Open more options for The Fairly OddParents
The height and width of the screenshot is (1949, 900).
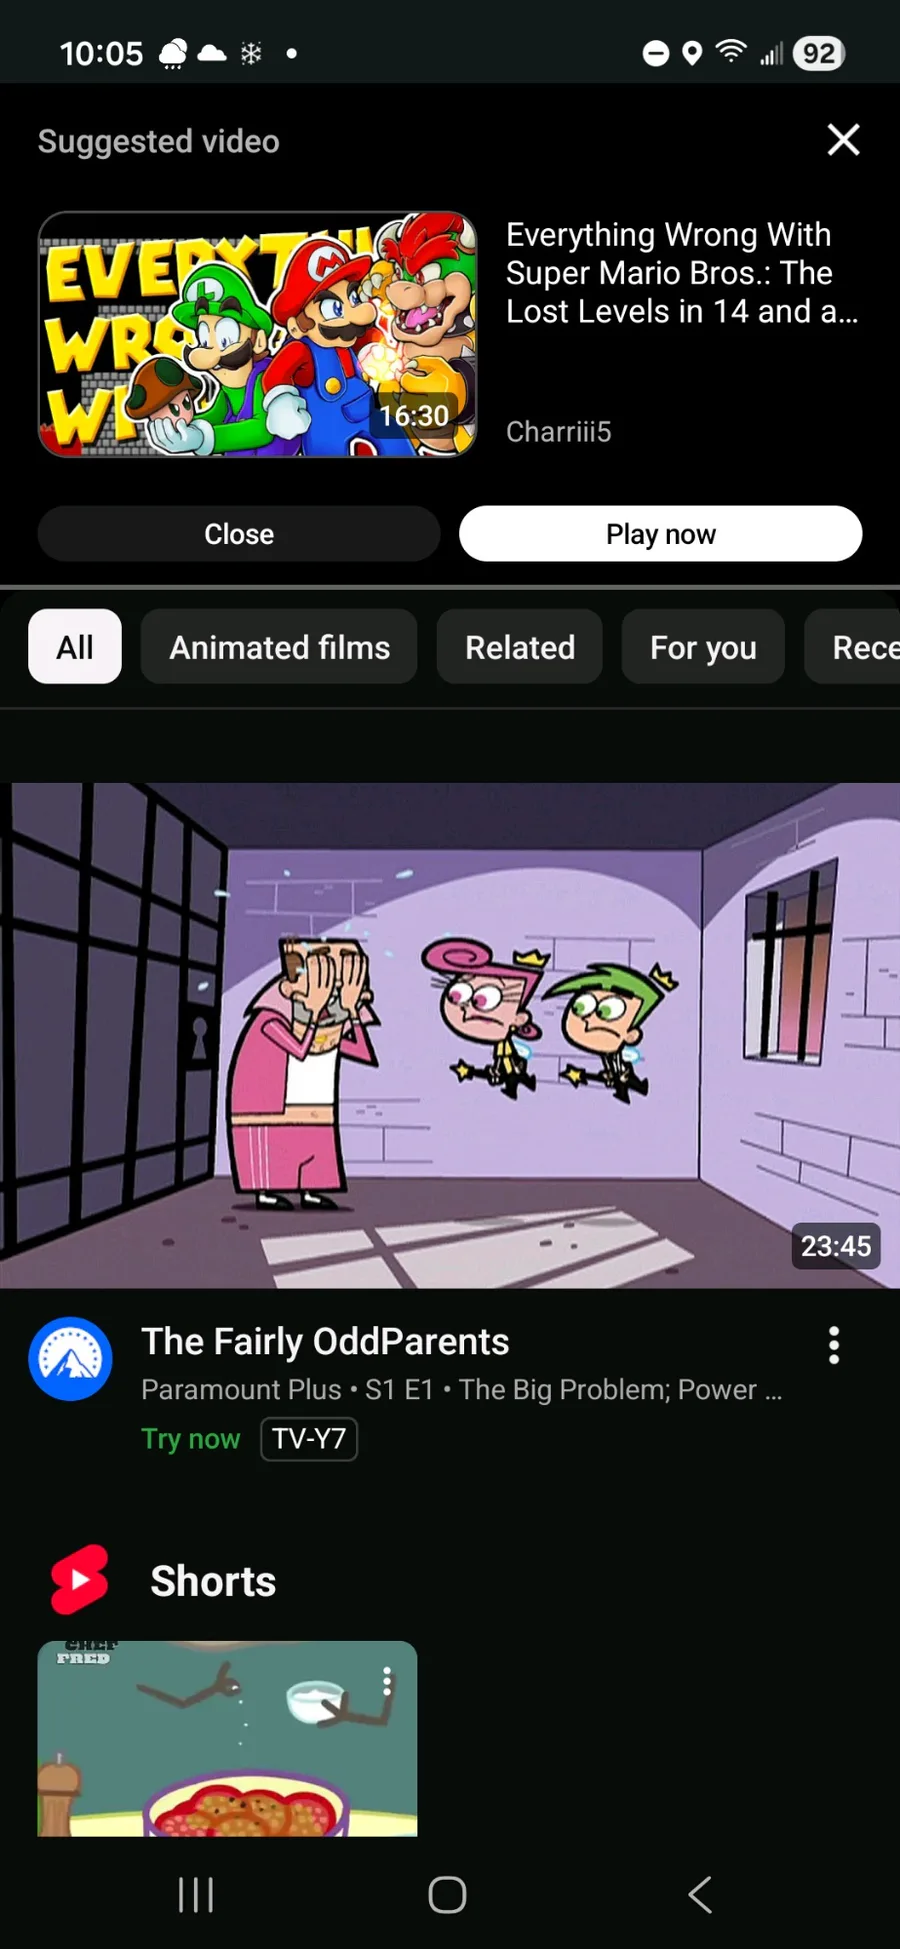coord(833,1345)
